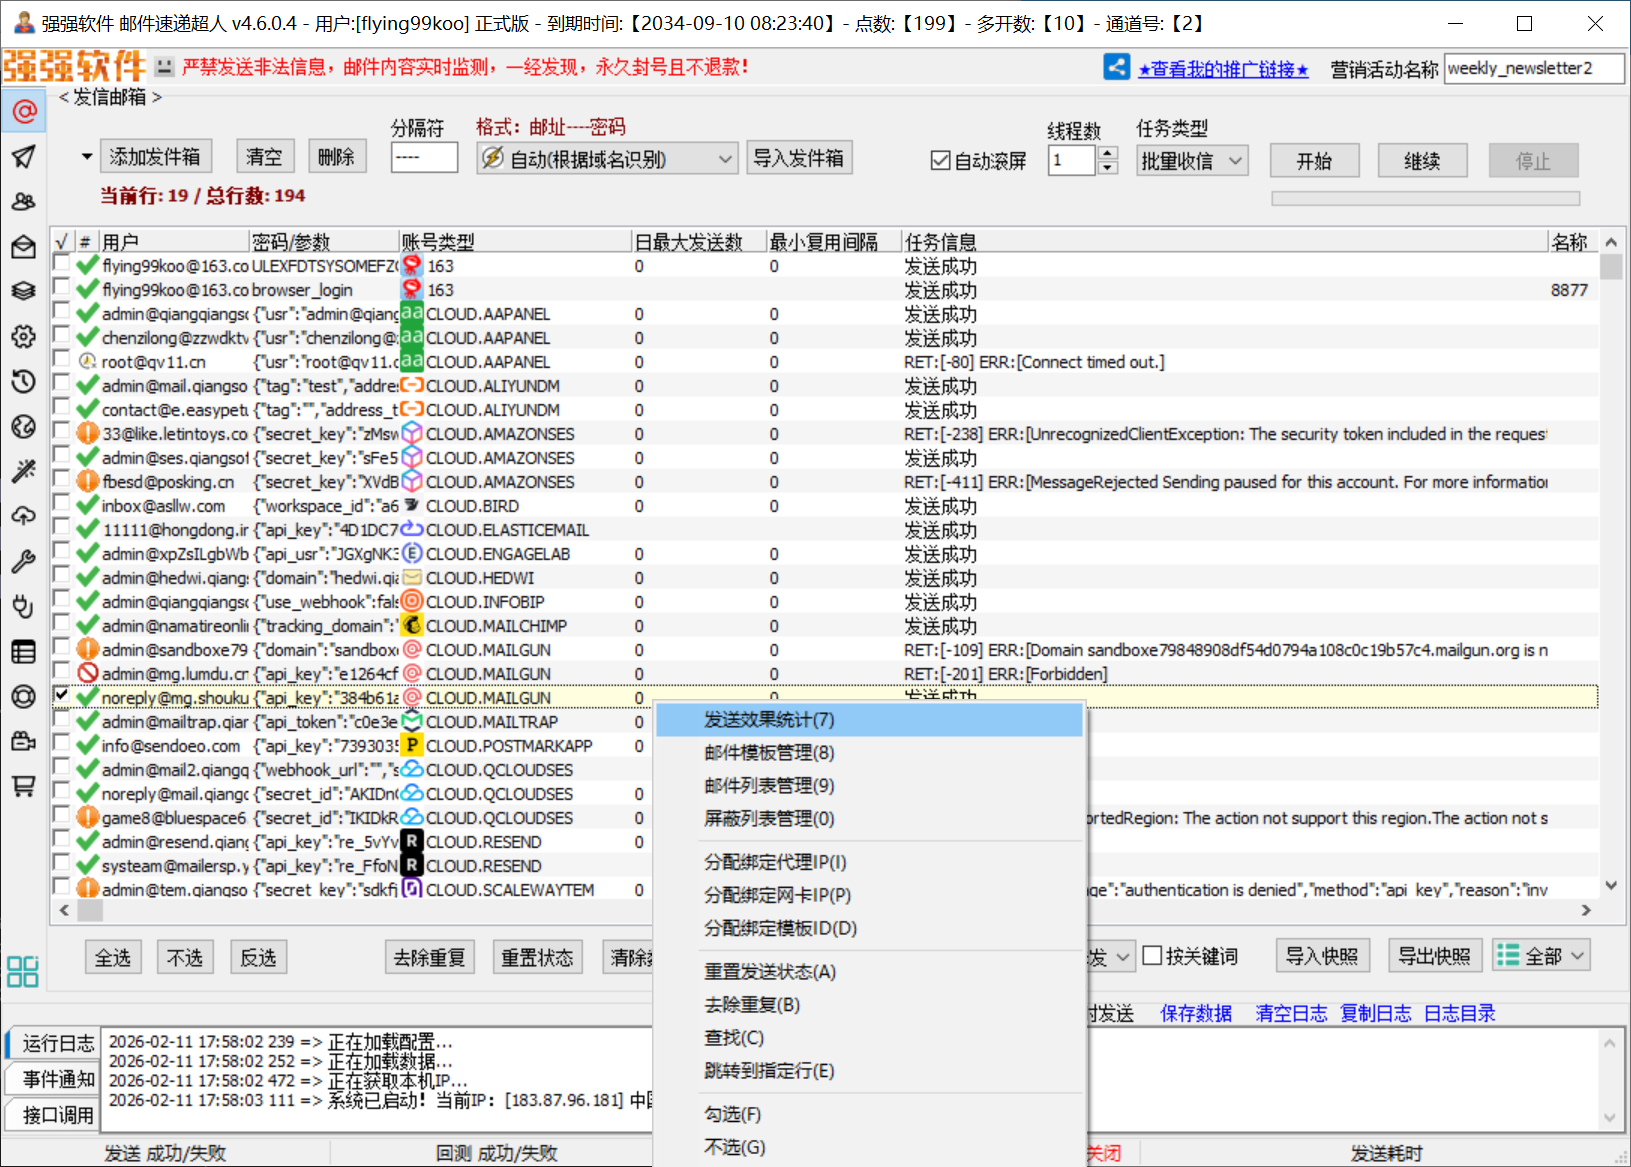
Task: Click the 导入发件箱 button
Action: [x=798, y=158]
